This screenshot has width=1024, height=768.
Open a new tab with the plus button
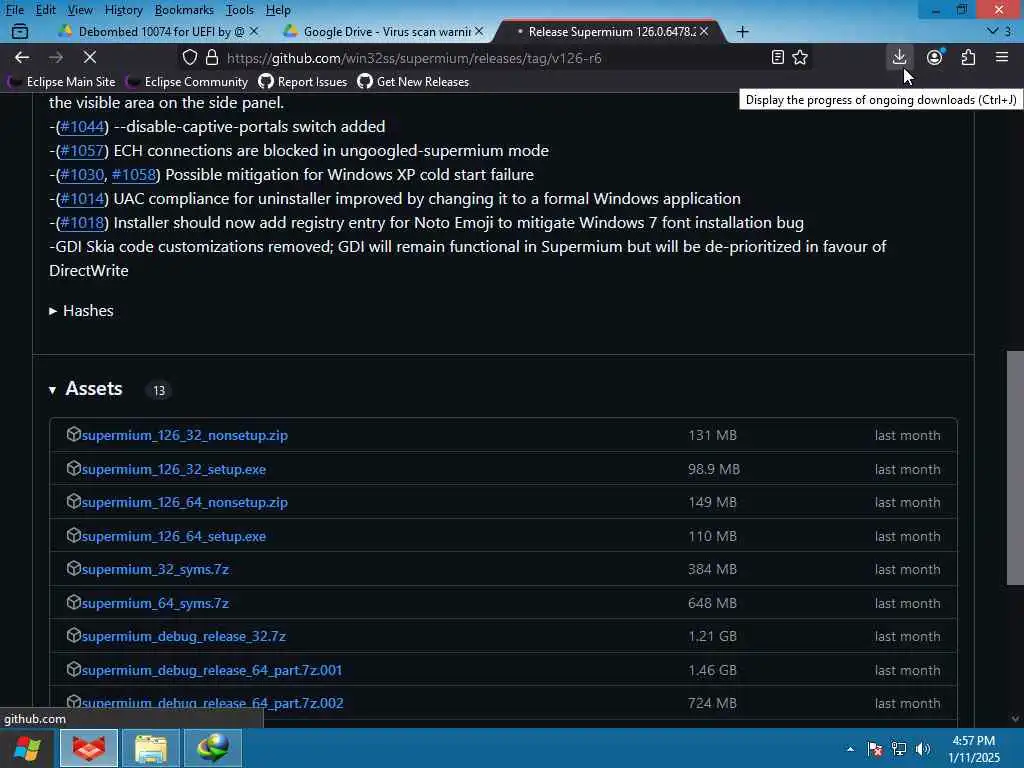pos(743,31)
